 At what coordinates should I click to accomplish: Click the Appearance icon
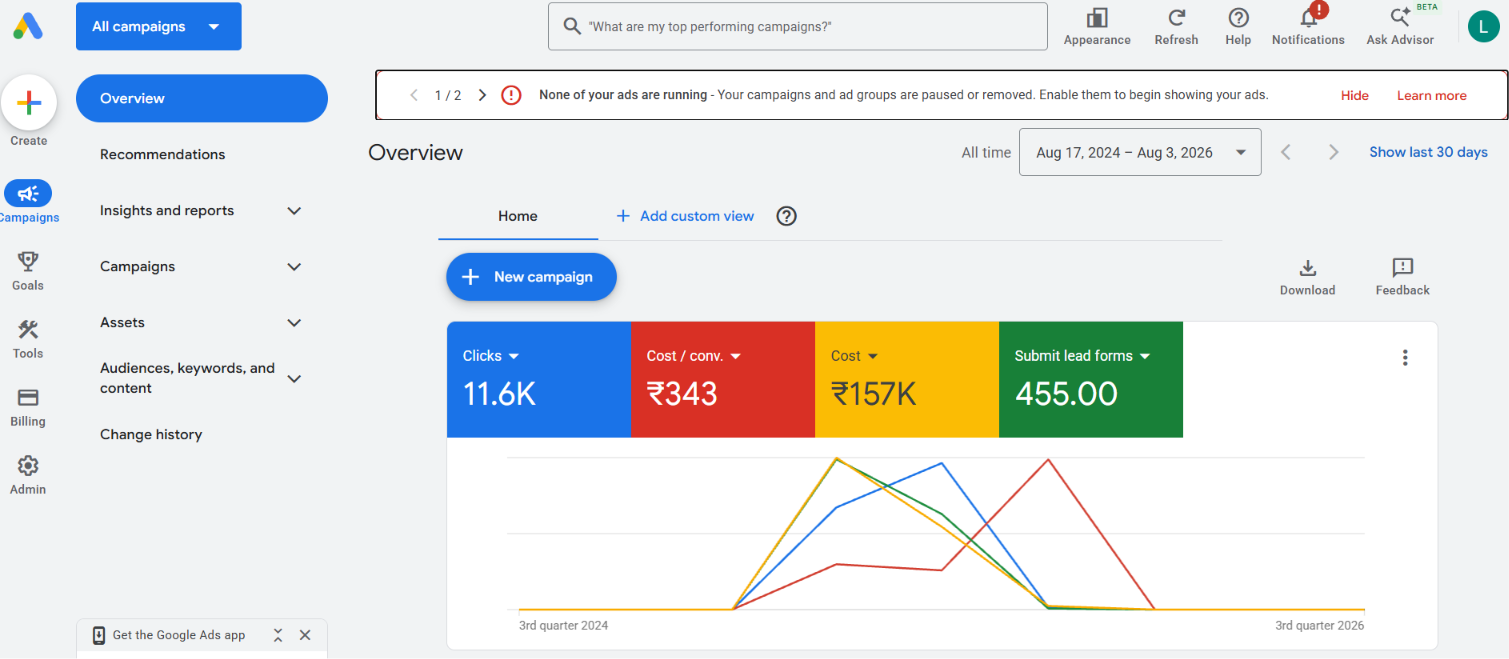tap(1097, 18)
